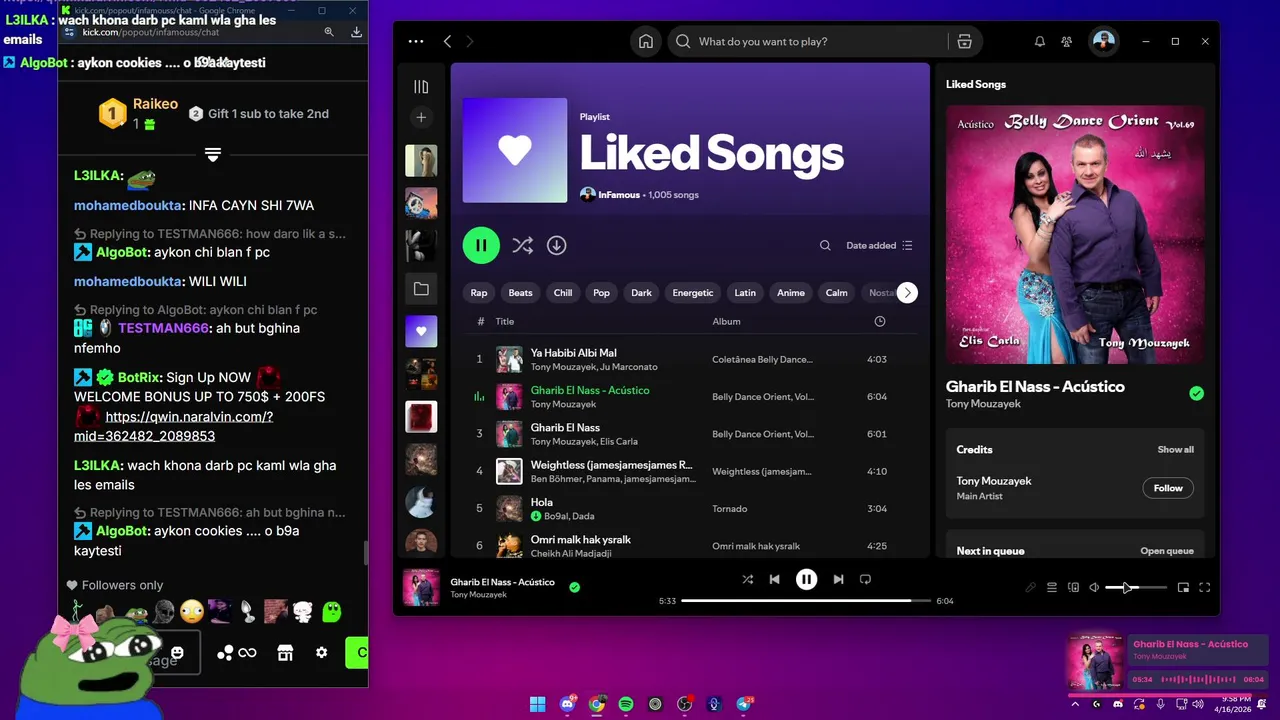1280x720 pixels.
Task: Open the three-dots Spotify app menu
Action: tap(416, 42)
